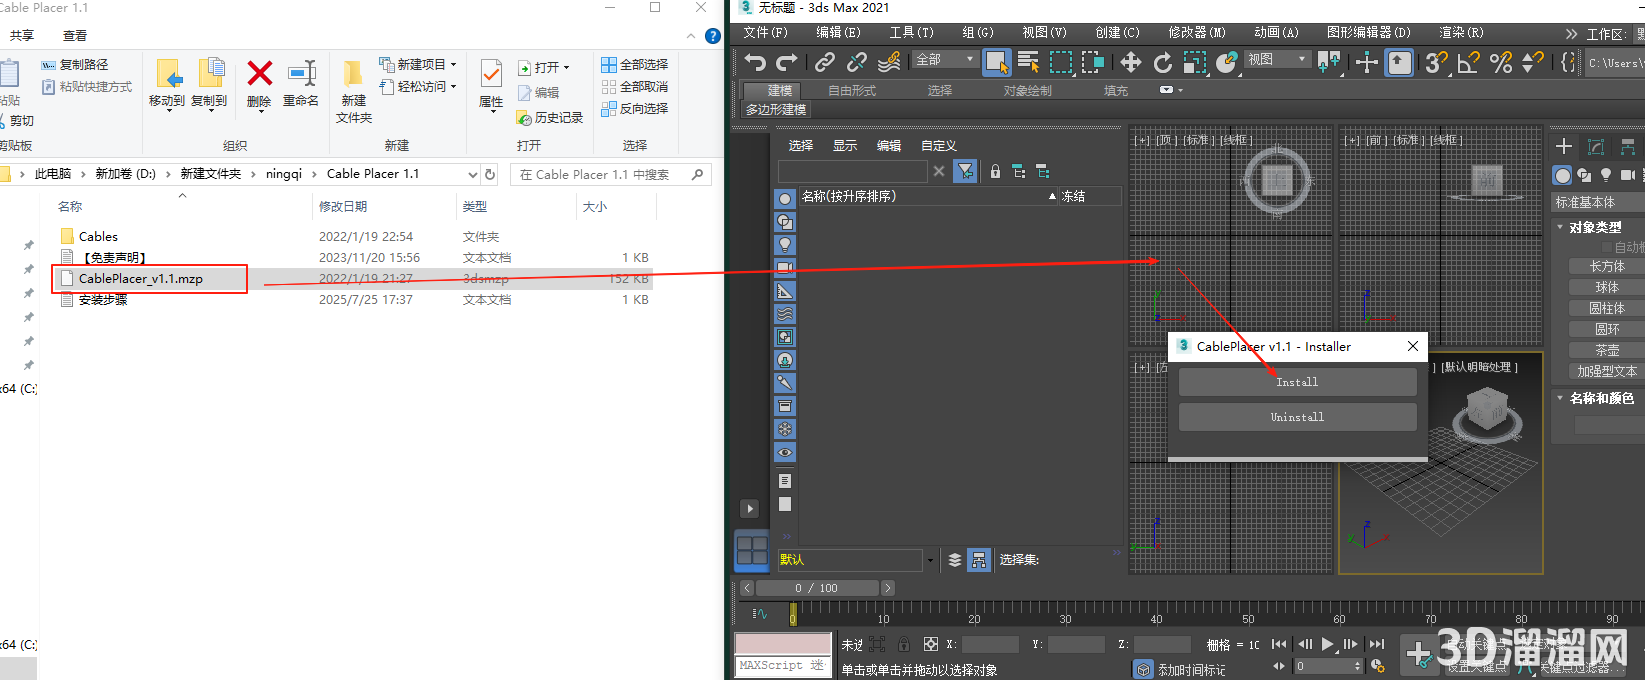Toggle hidden objects eye filter in Scene Explorer
The image size is (1645, 680).
(x=785, y=452)
